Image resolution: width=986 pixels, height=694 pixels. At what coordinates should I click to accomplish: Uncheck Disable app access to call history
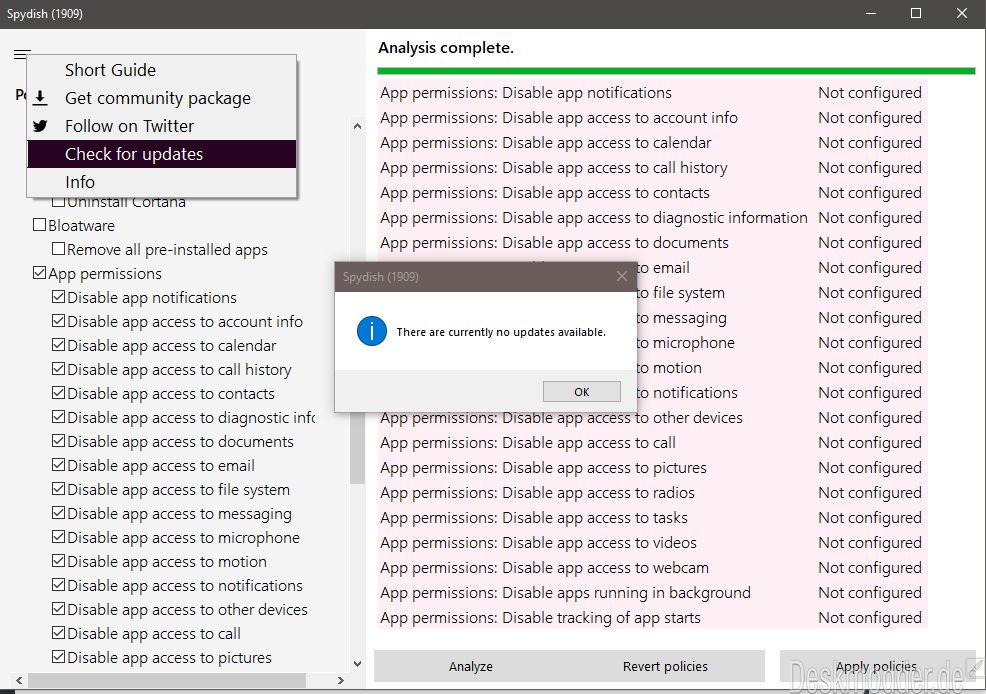(58, 368)
